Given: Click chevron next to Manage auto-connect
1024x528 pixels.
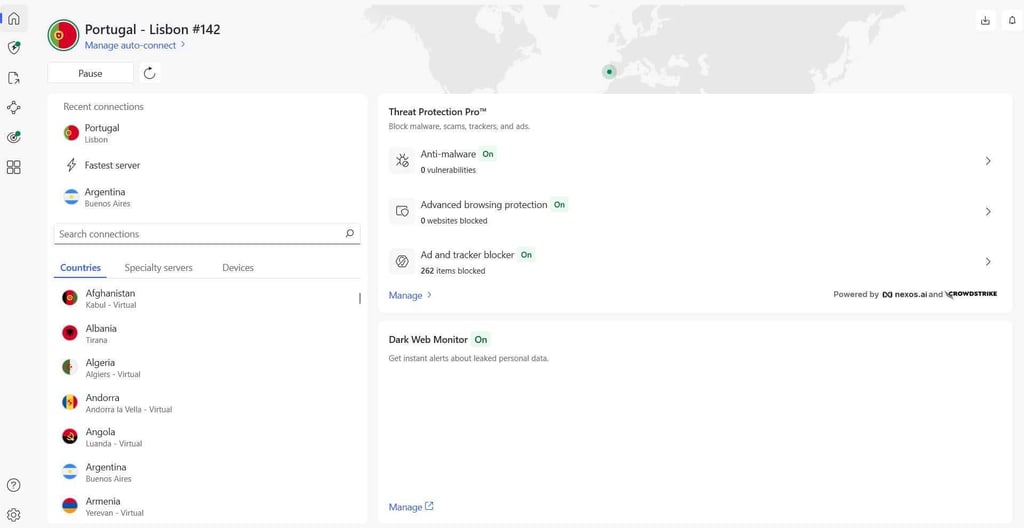Looking at the screenshot, I should (183, 45).
